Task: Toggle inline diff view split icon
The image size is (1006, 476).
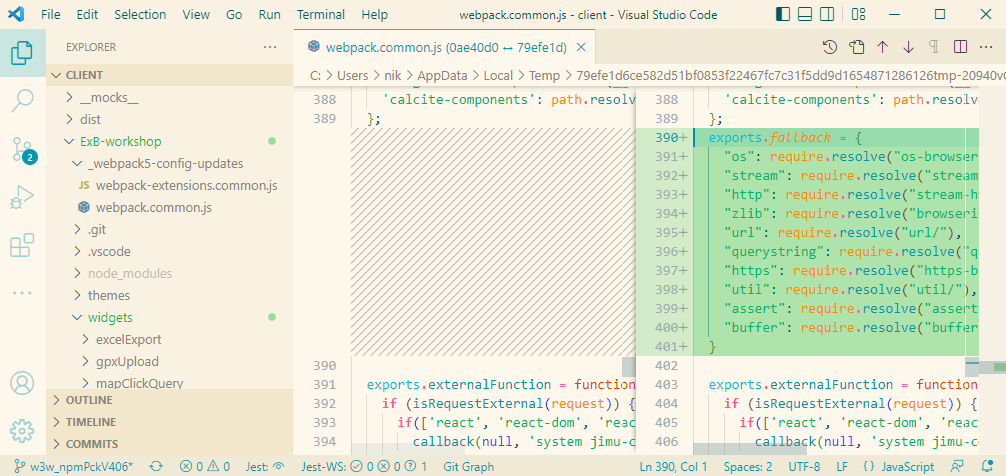Action: pos(960,47)
